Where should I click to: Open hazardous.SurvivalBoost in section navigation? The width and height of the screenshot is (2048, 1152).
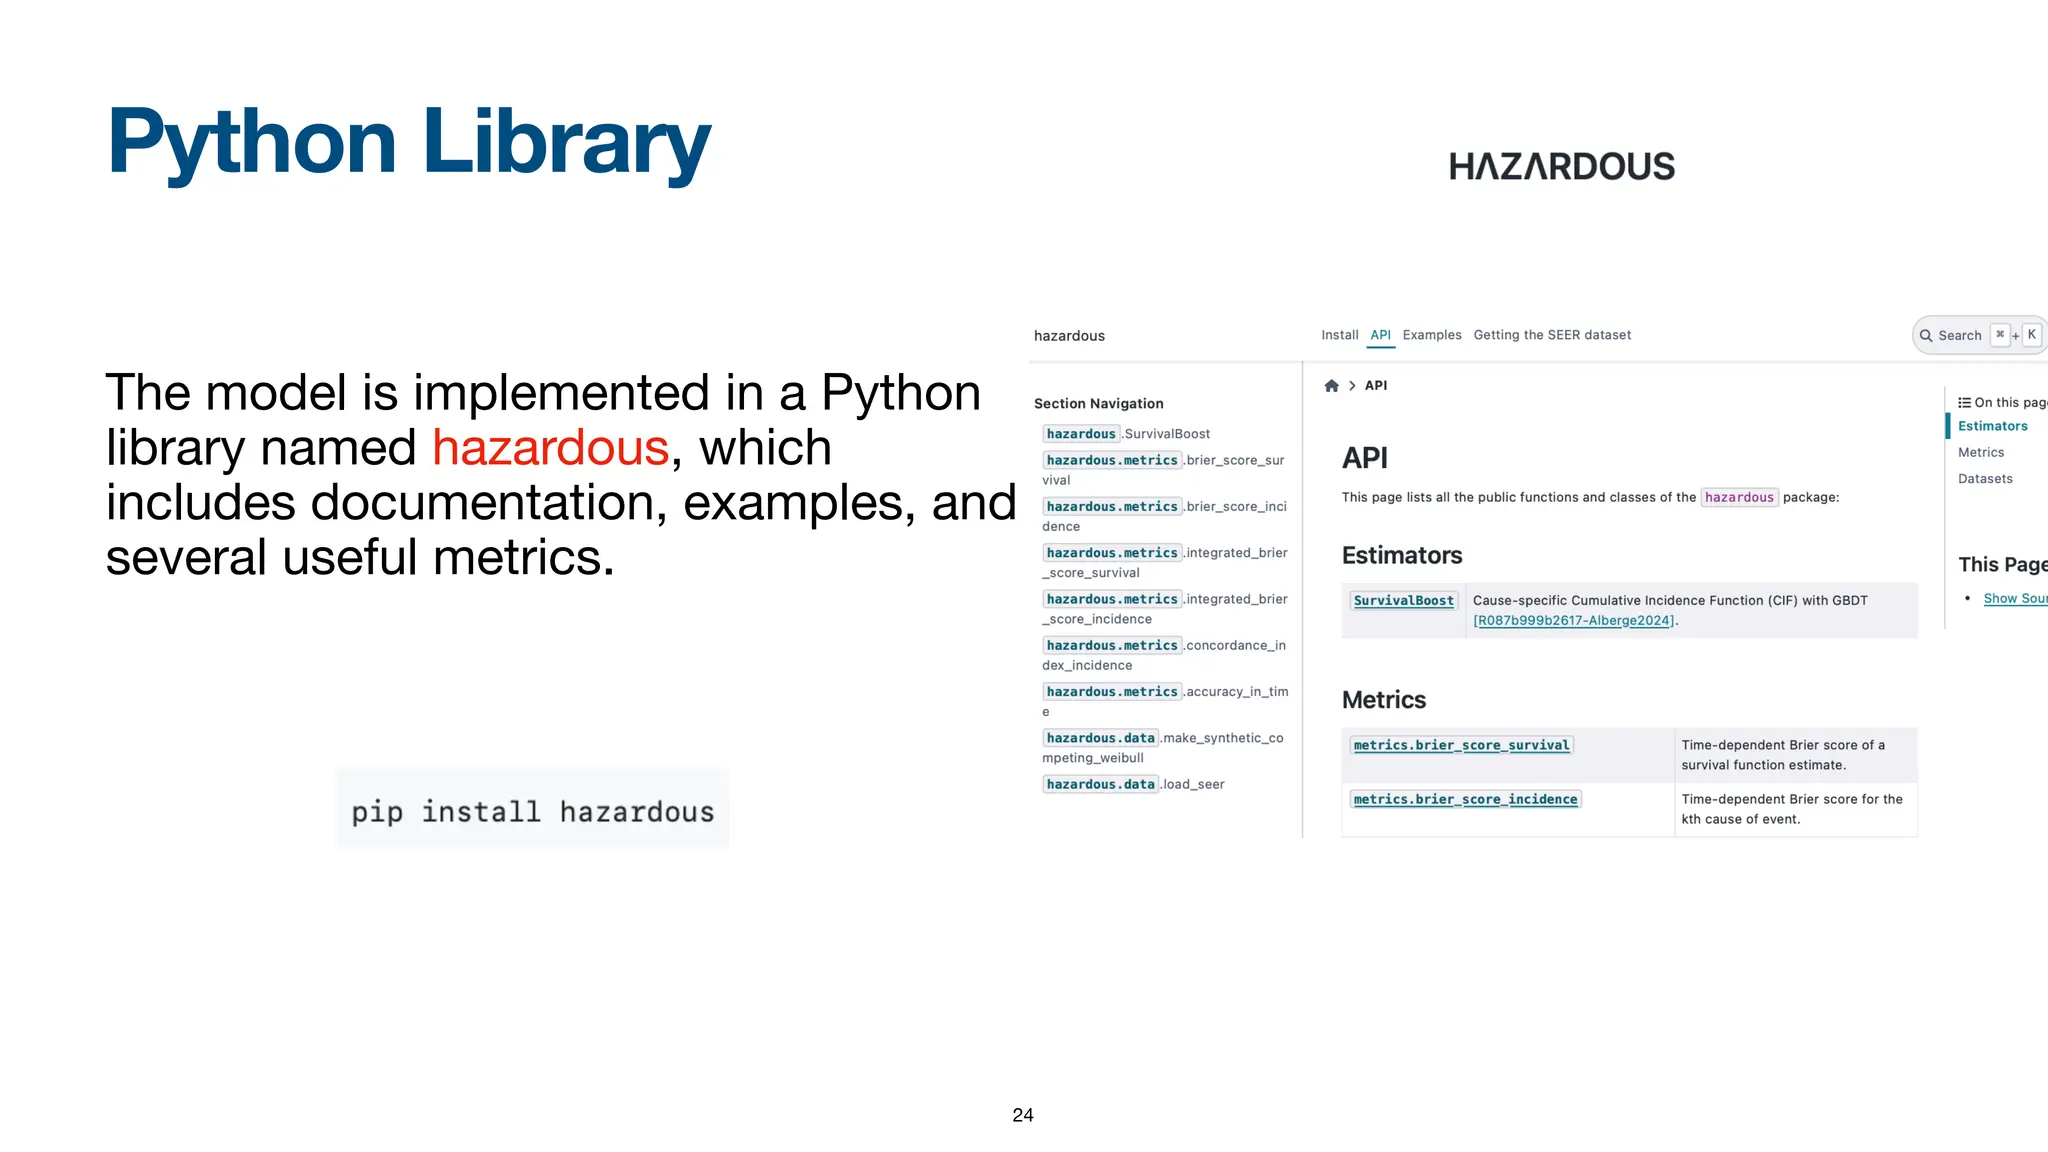click(1127, 434)
